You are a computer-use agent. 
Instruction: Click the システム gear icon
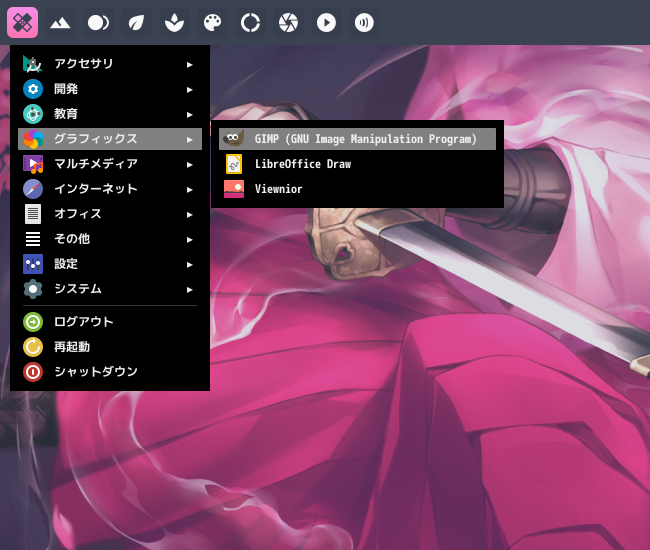[33, 289]
